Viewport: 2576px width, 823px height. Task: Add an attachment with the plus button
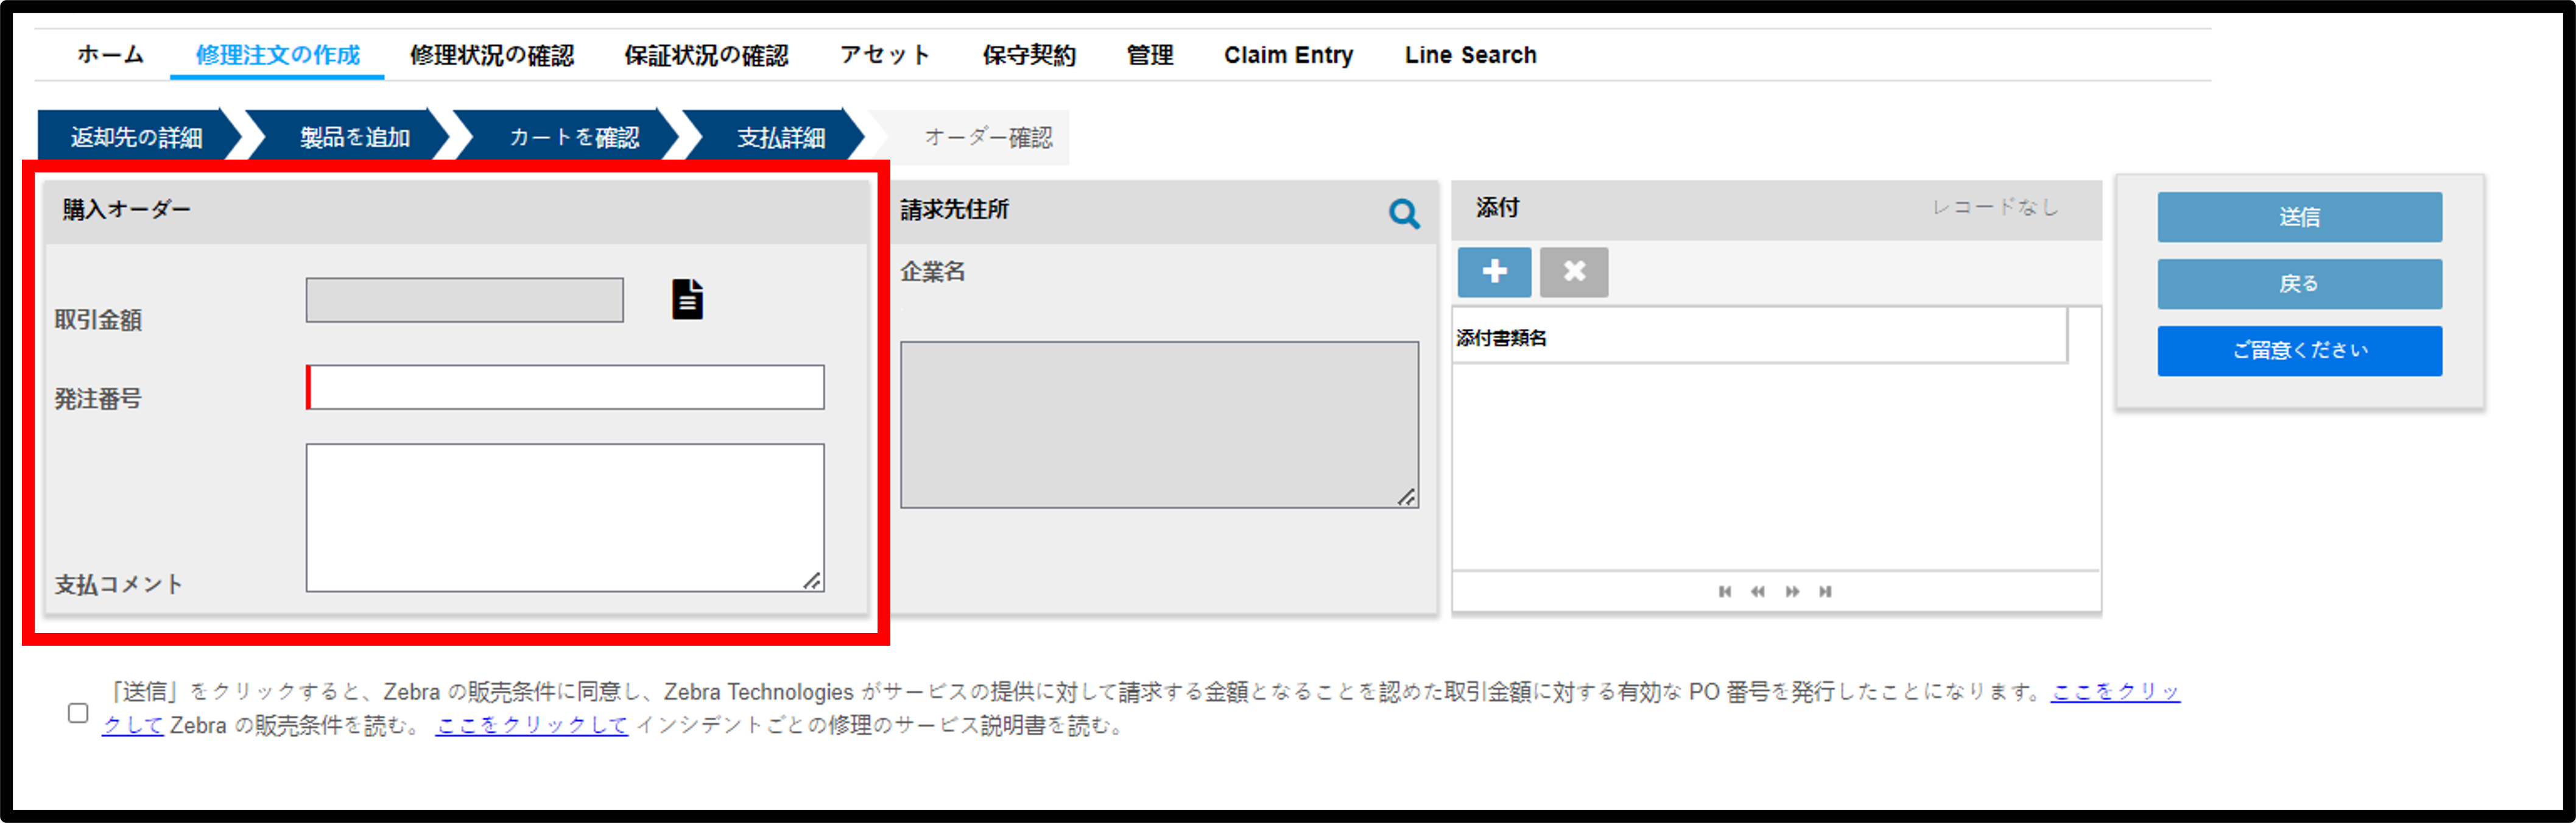(x=1494, y=272)
